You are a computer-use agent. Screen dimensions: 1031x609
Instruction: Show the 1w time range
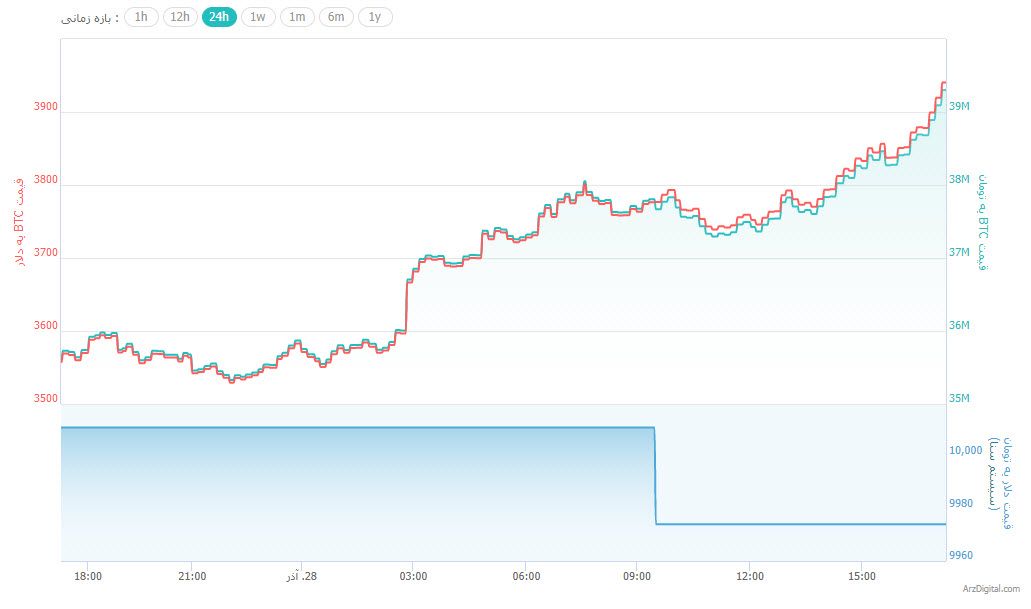pos(258,17)
